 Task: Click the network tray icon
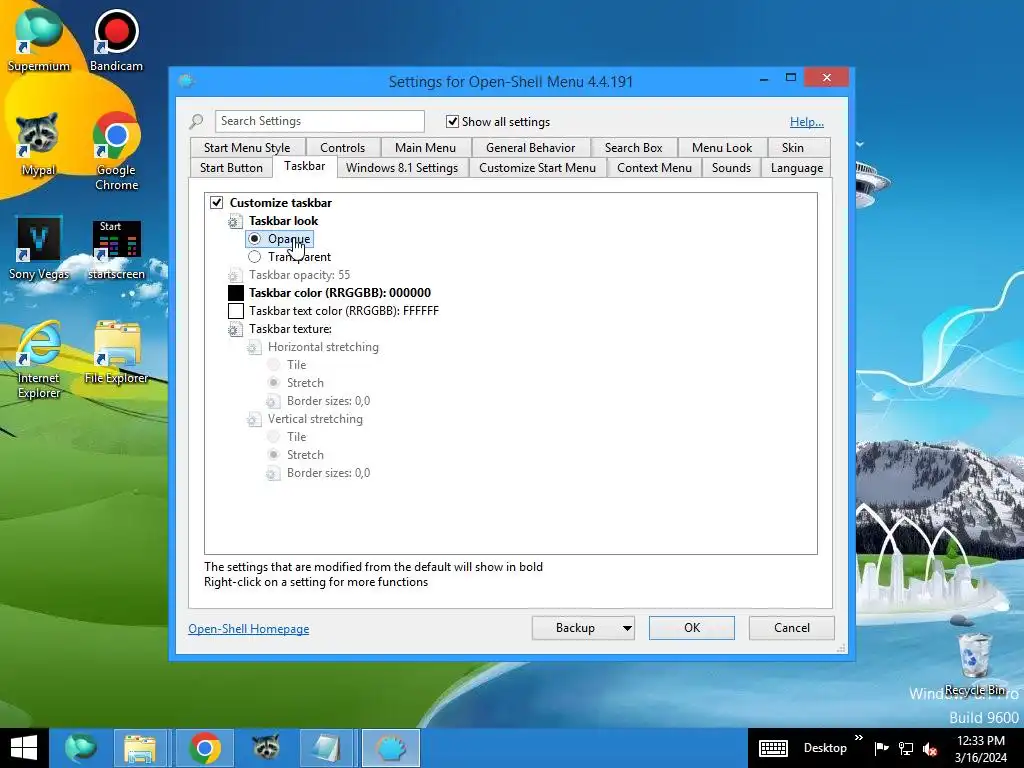click(x=906, y=748)
